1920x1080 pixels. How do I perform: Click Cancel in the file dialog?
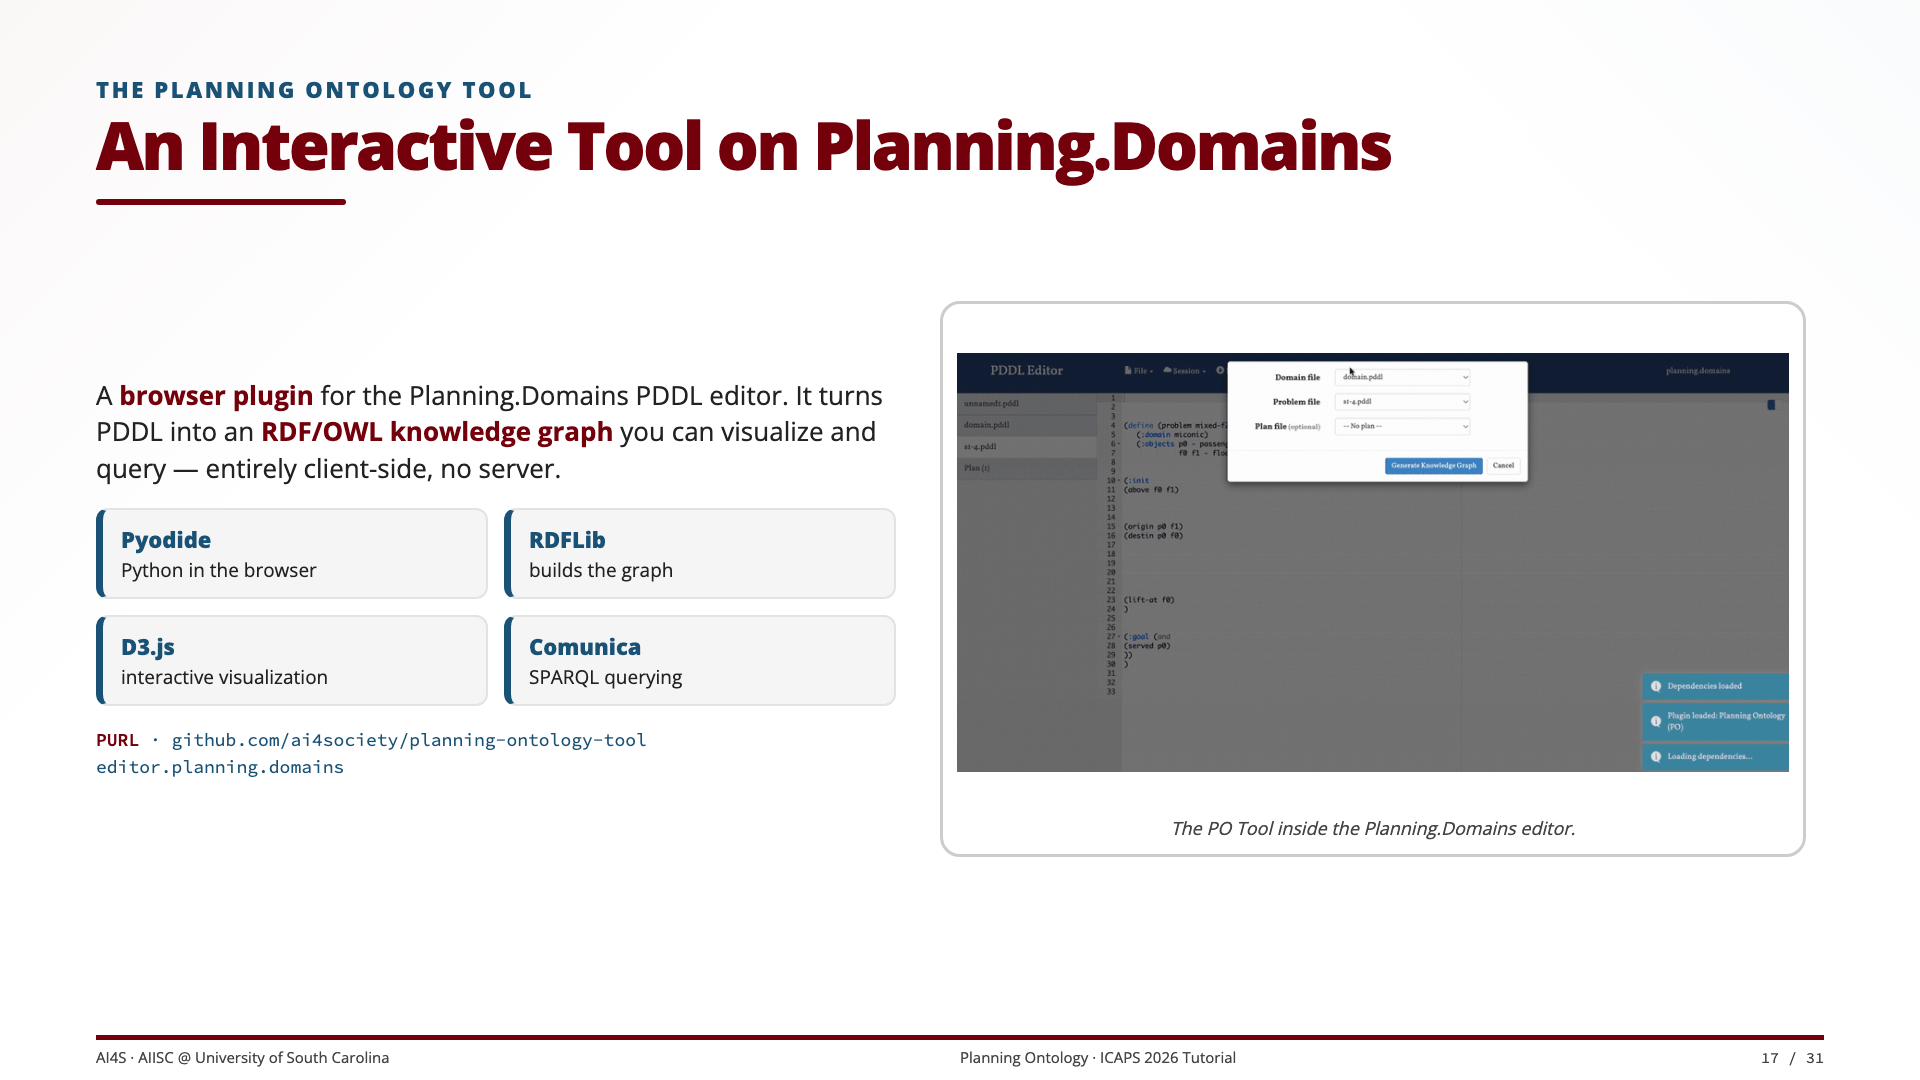point(1503,466)
